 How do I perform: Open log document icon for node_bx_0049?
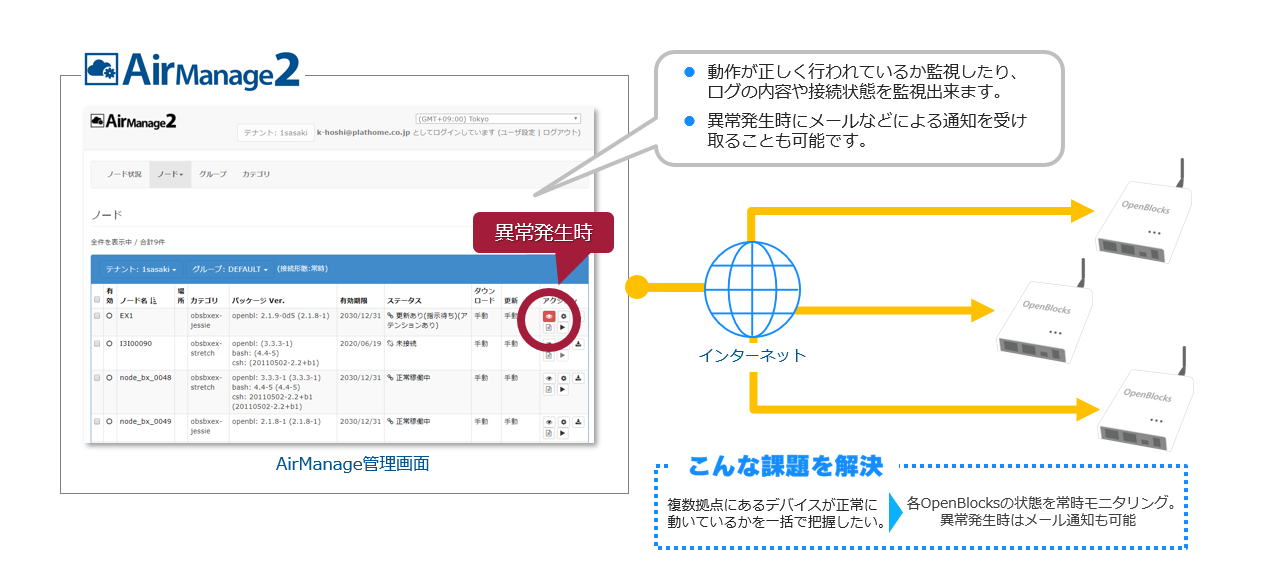(549, 433)
